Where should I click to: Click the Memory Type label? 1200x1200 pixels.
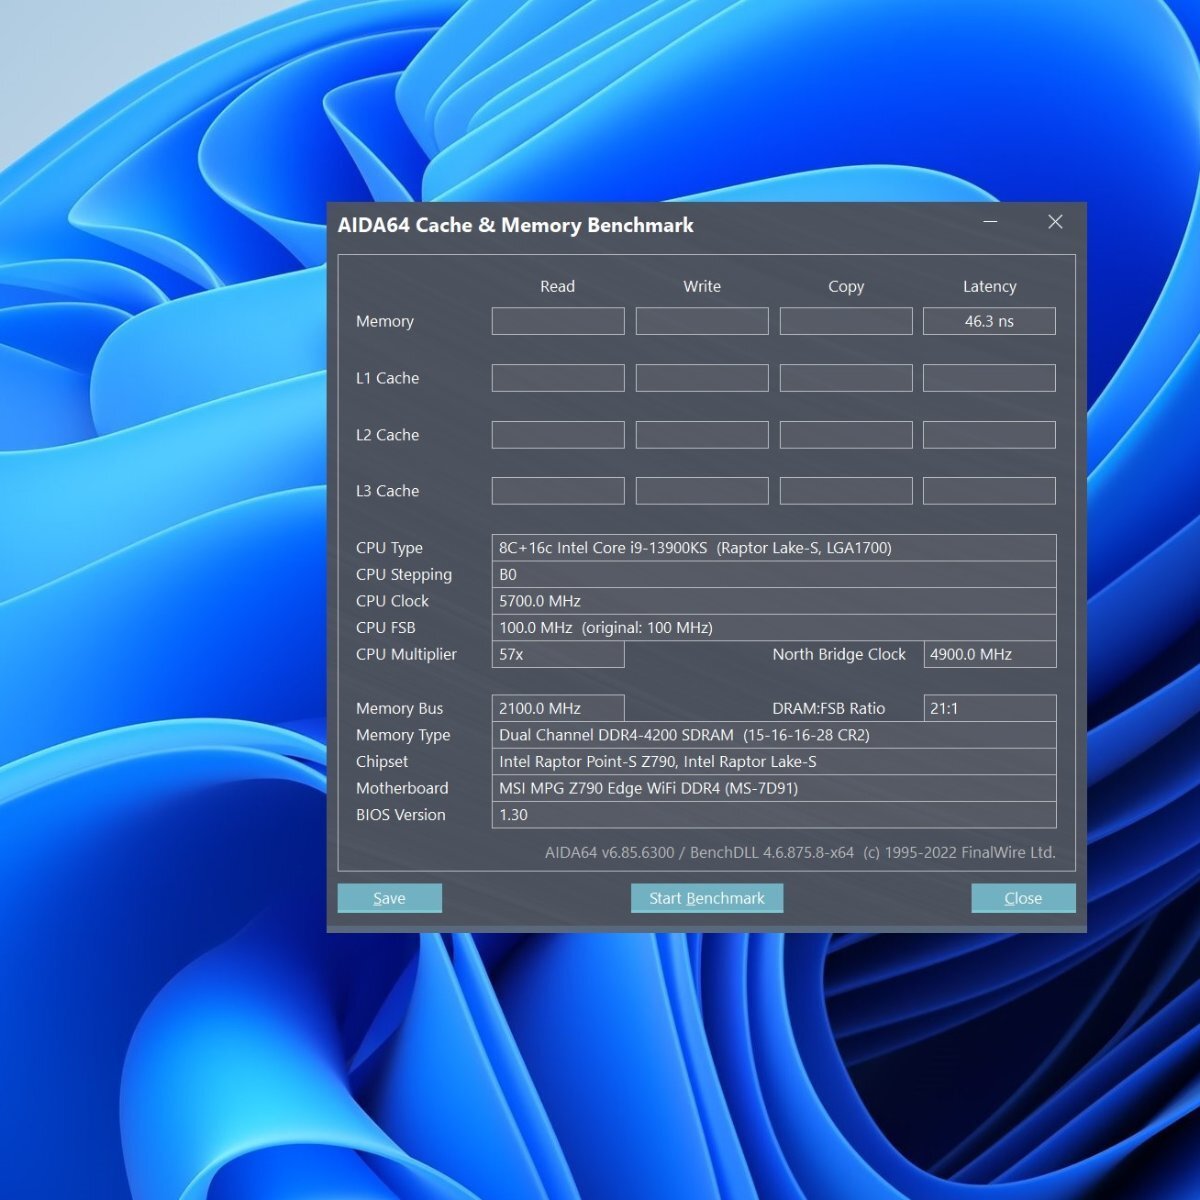(x=403, y=735)
